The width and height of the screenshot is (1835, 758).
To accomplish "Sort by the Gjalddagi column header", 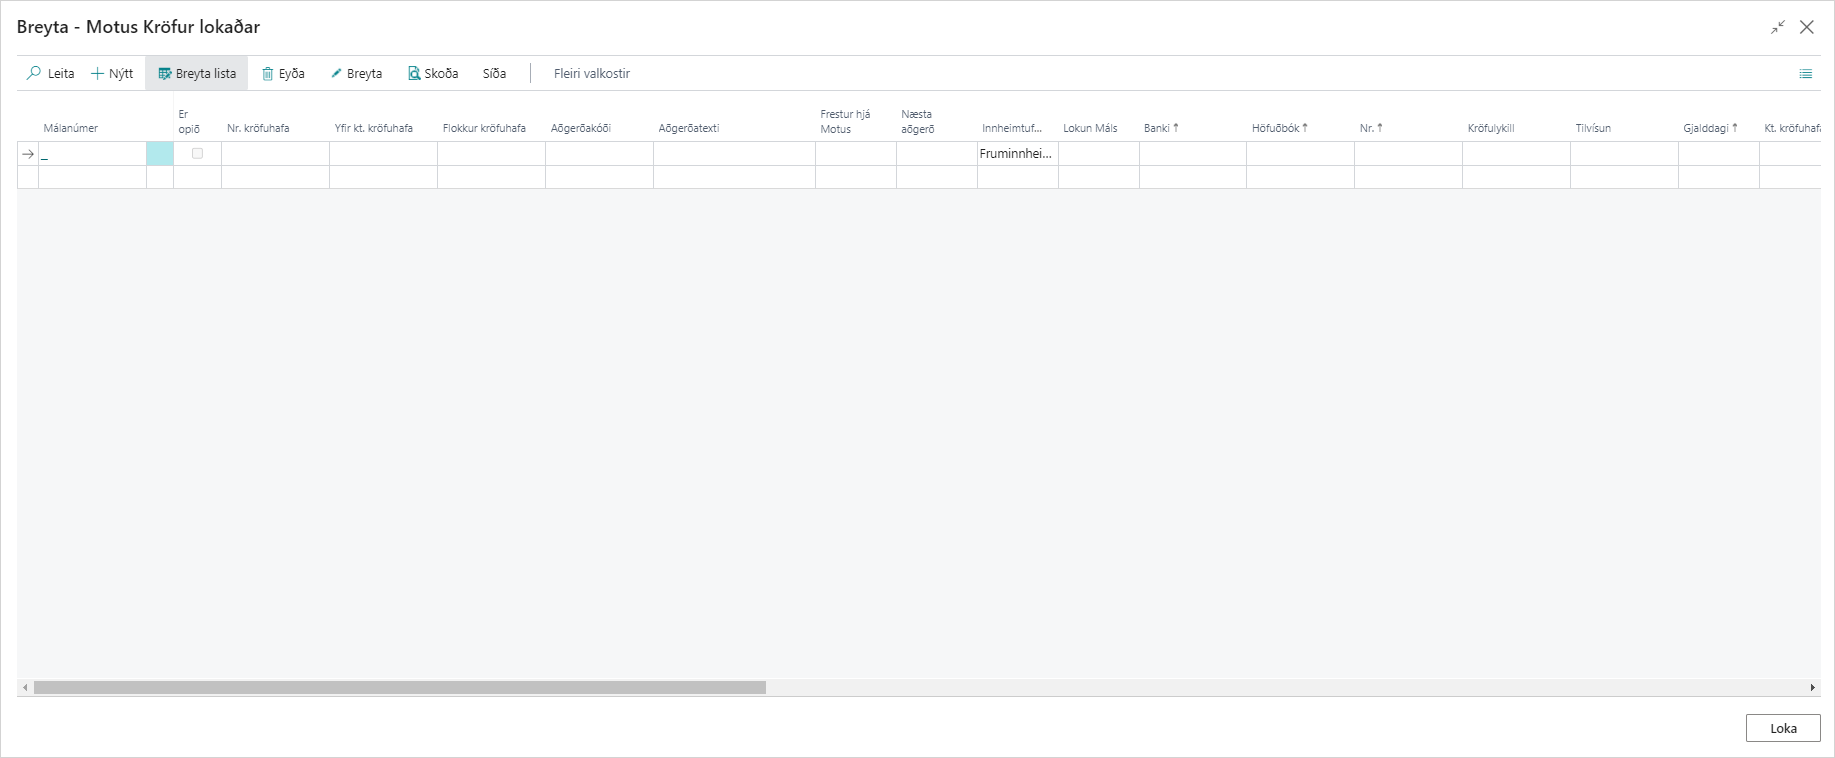I will [x=1705, y=128].
